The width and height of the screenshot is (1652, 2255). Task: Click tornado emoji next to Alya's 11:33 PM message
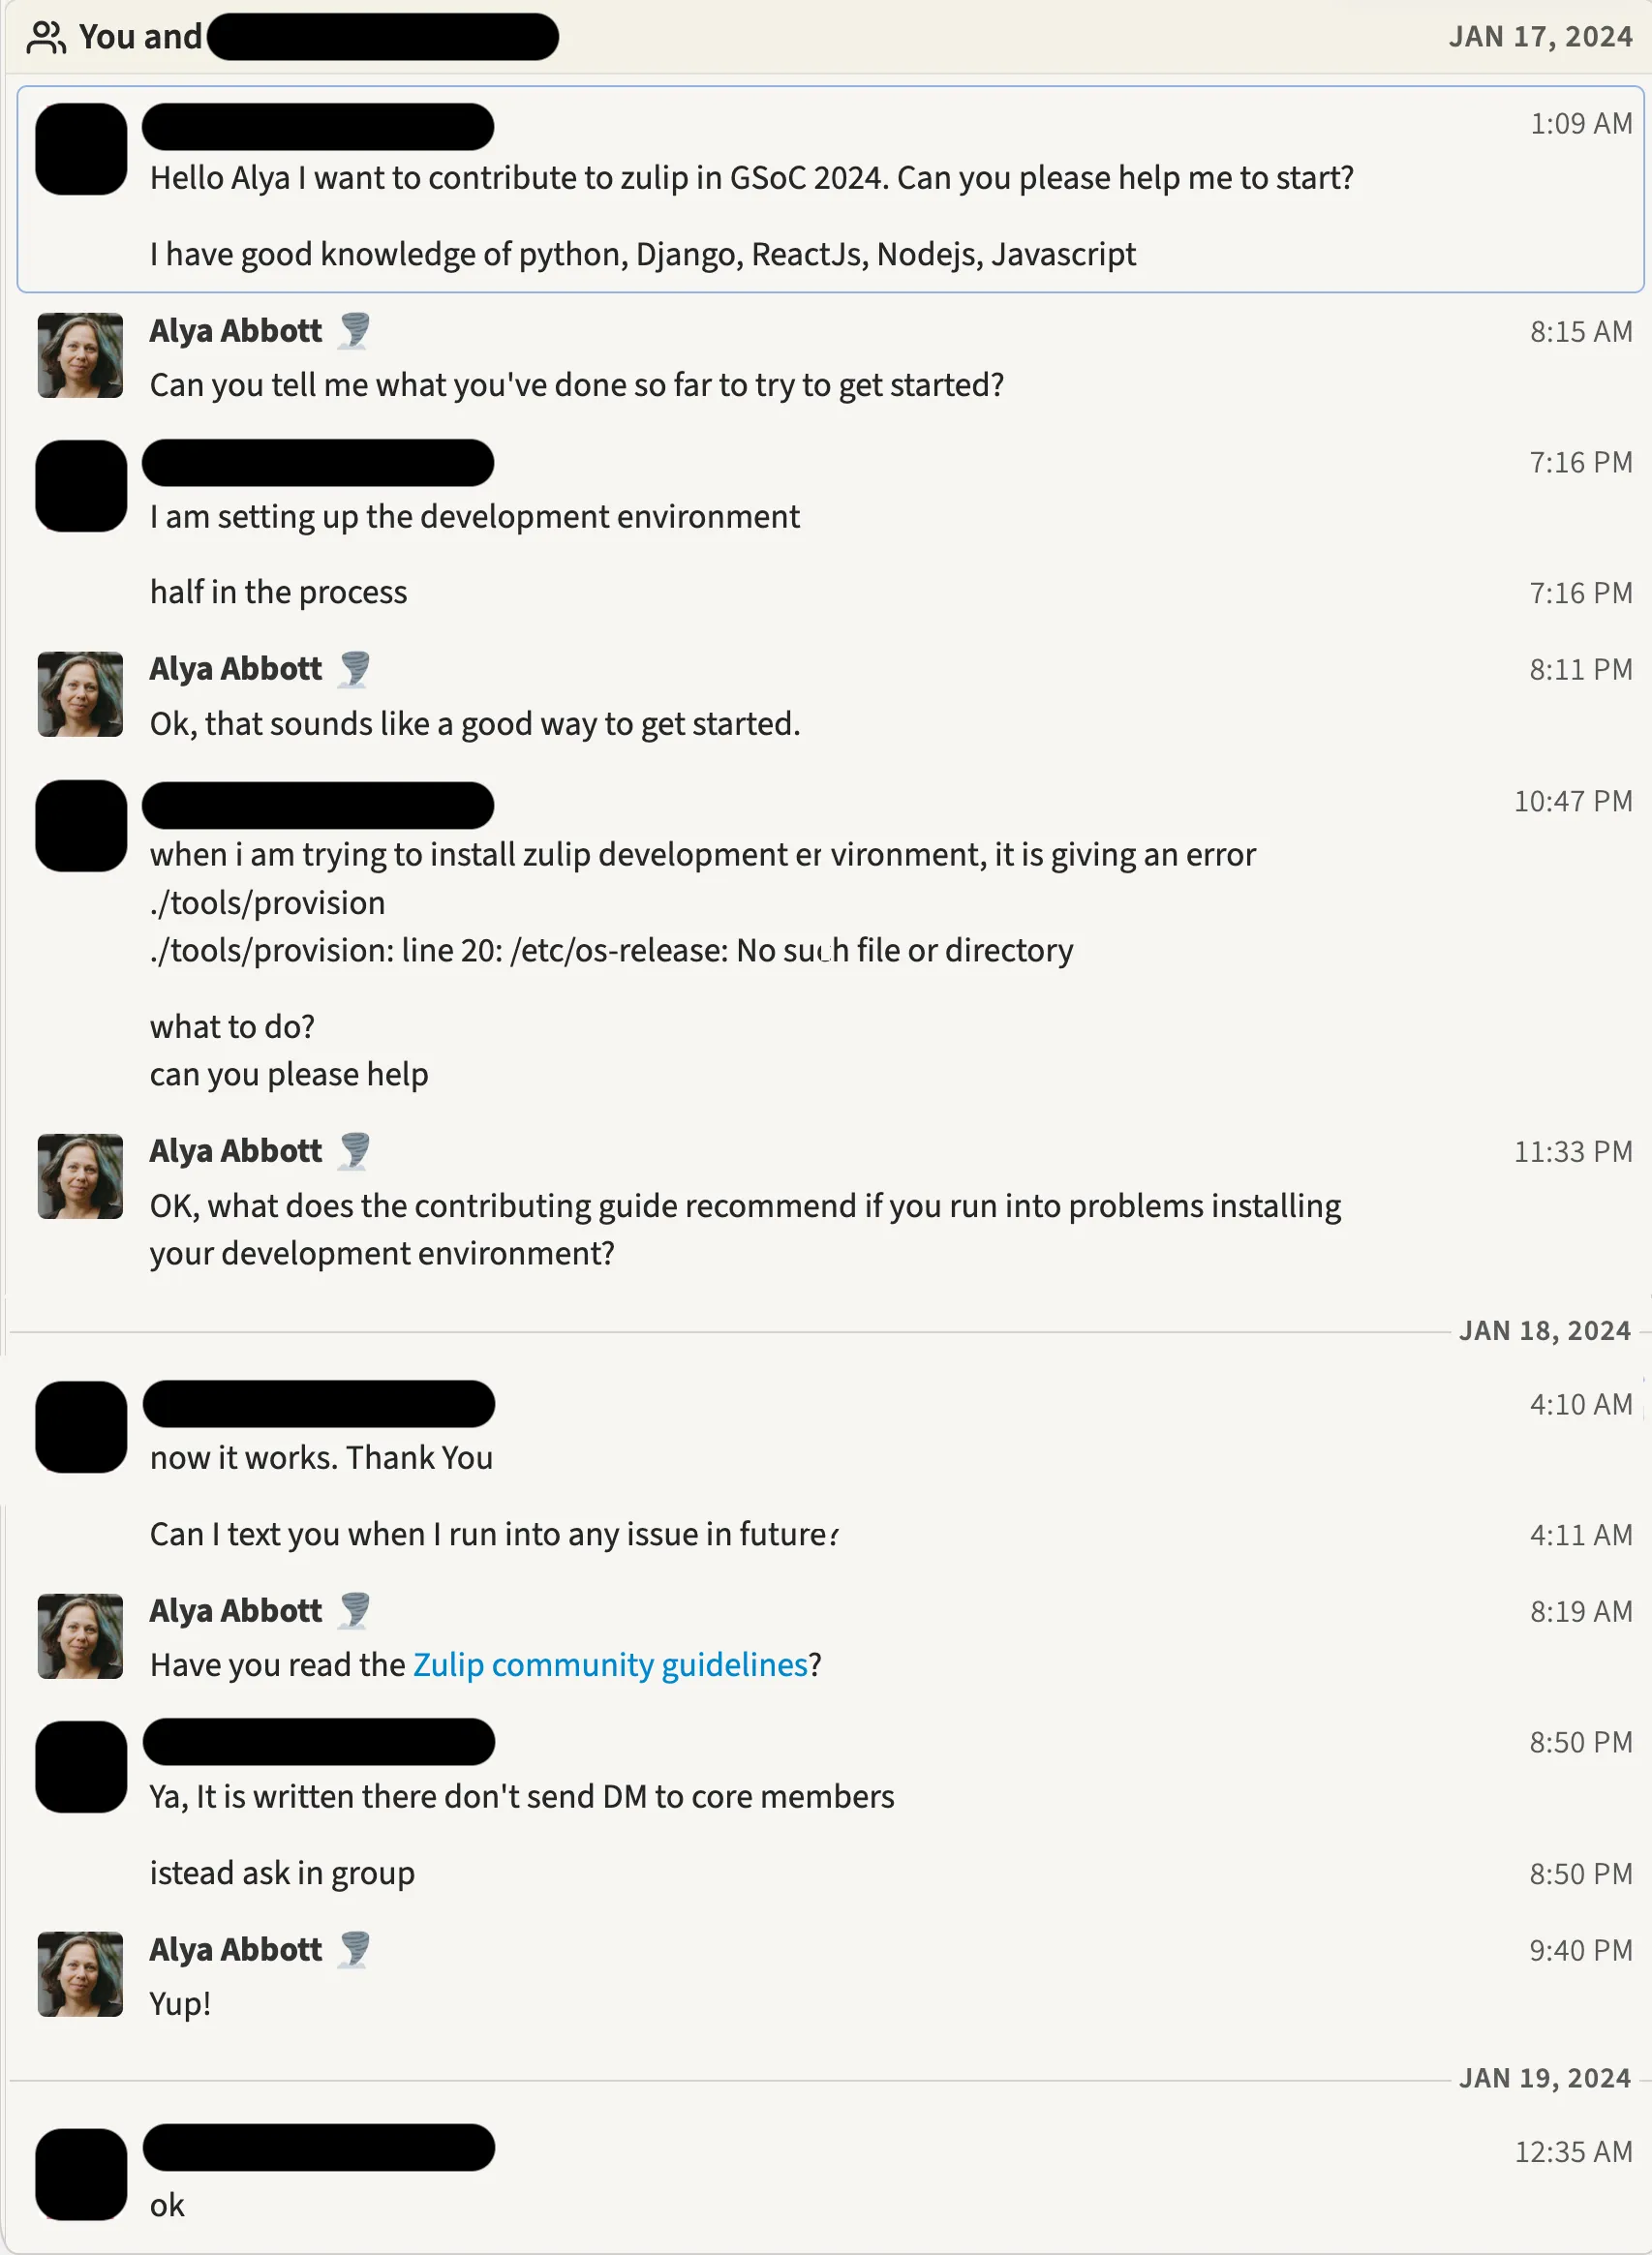pyautogui.click(x=354, y=1151)
